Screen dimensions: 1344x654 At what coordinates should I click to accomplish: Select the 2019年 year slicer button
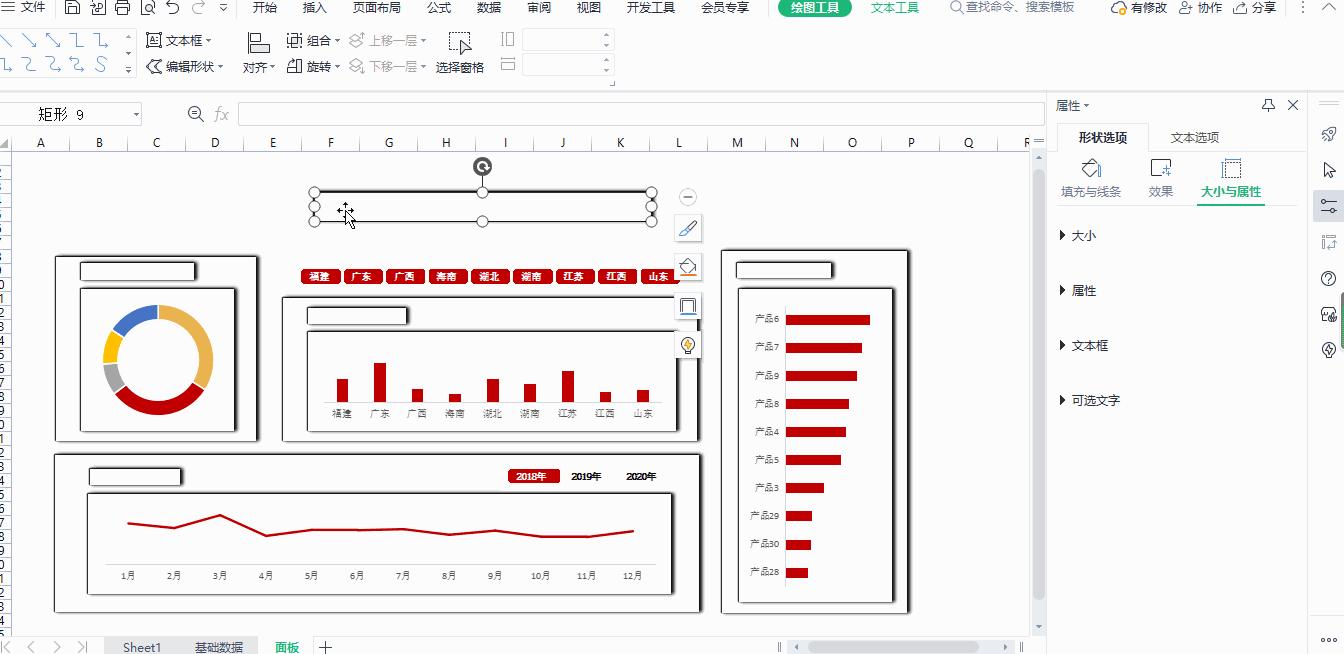tap(586, 477)
